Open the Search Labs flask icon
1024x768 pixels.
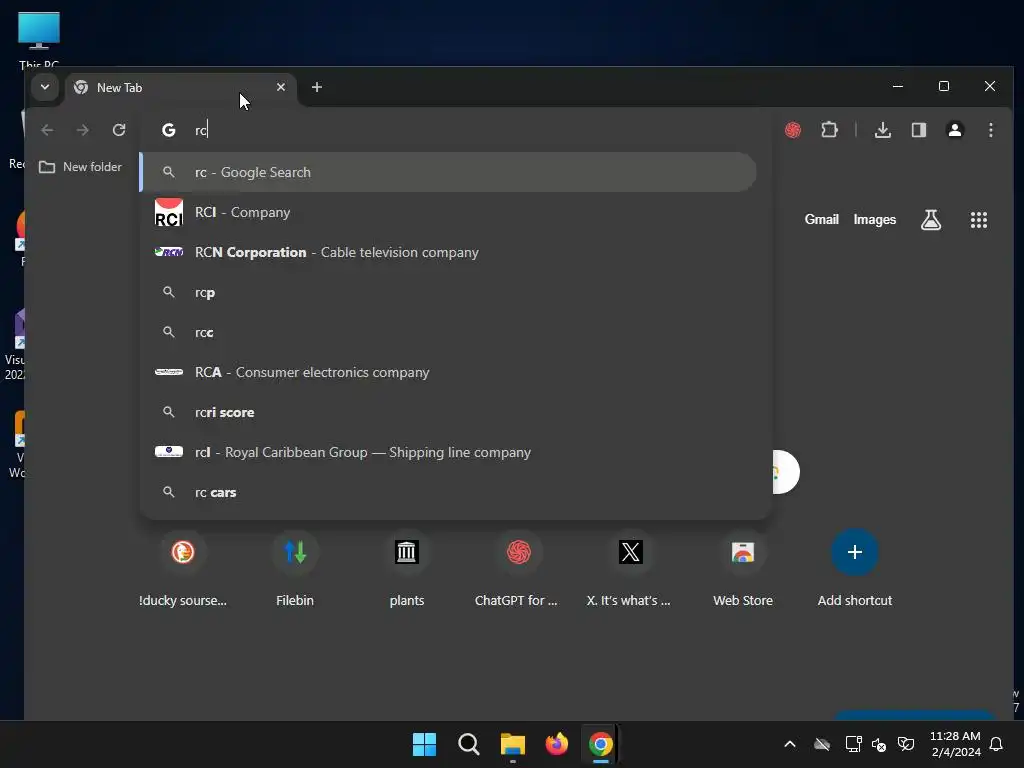coord(931,219)
